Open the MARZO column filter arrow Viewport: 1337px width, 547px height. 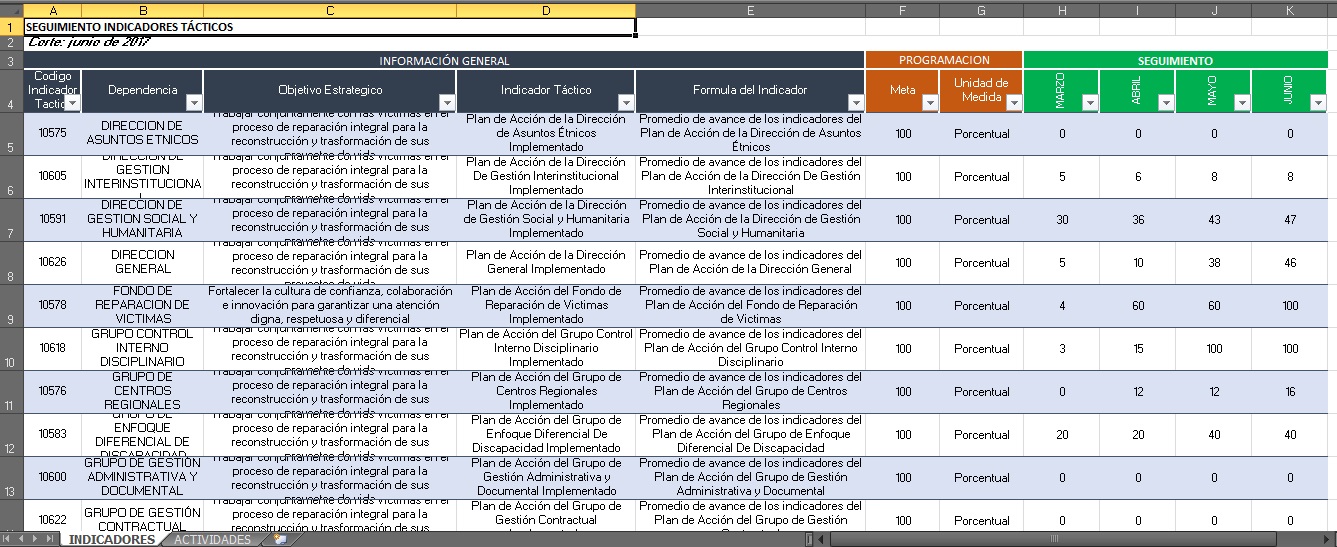(x=1090, y=103)
